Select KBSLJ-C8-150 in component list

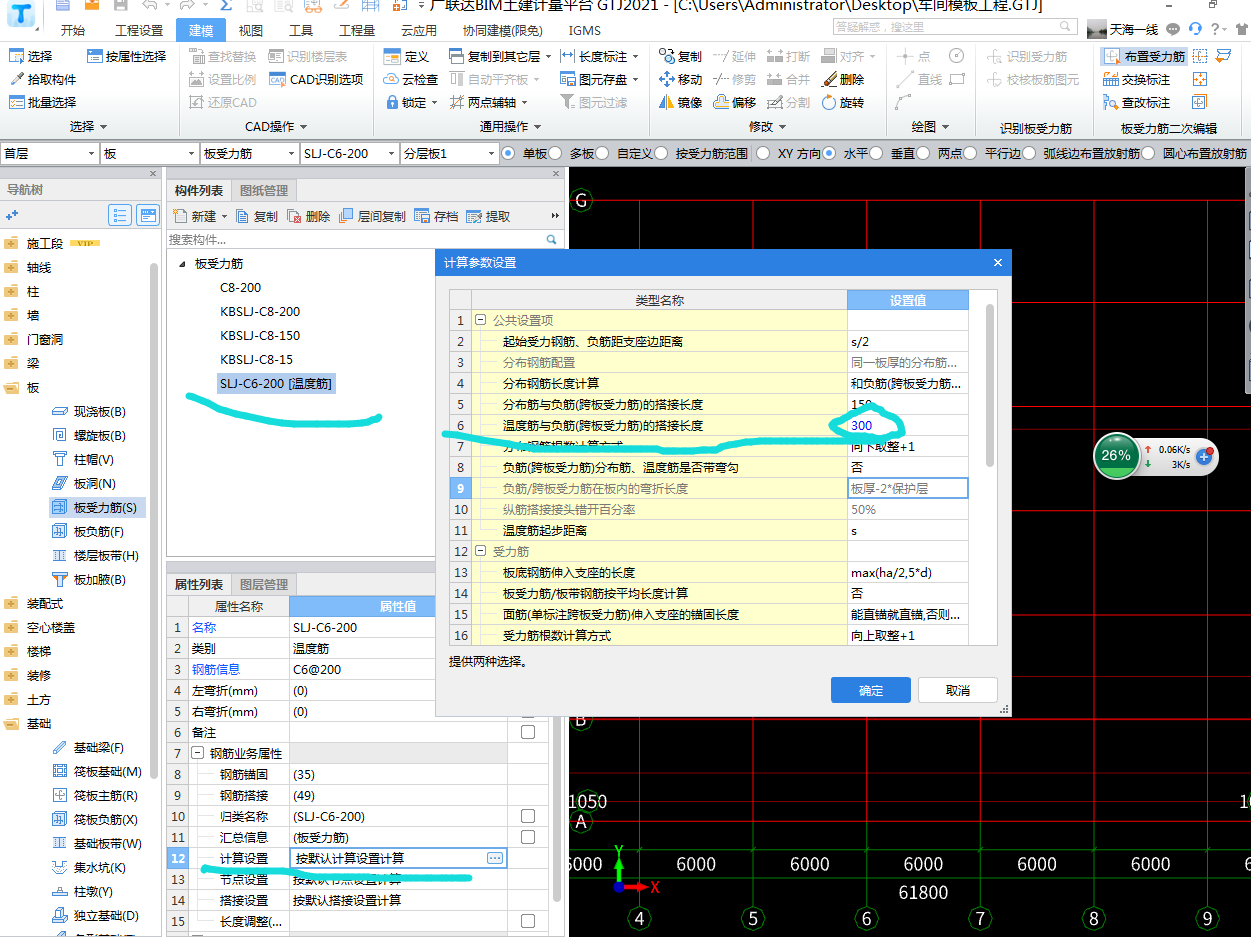point(260,335)
